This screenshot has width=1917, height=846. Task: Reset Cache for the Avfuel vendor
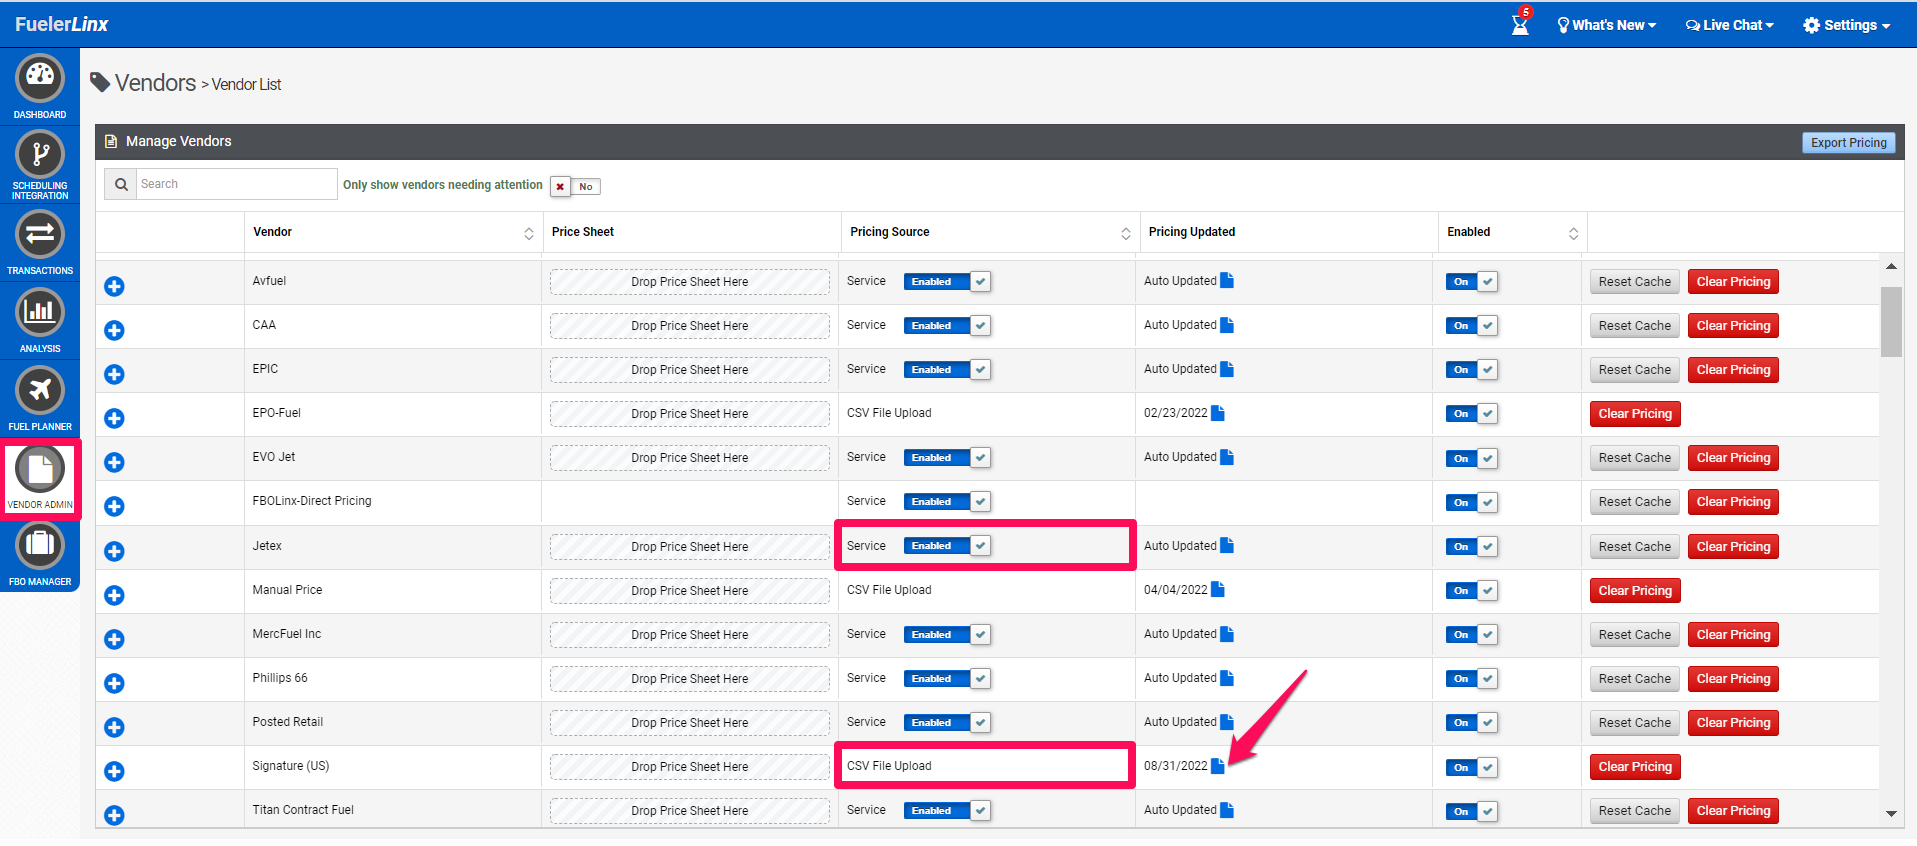tap(1634, 282)
